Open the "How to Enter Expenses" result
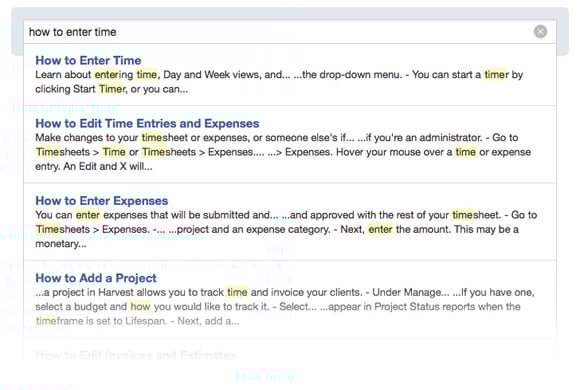The width and height of the screenshot is (580, 390). click(x=102, y=201)
